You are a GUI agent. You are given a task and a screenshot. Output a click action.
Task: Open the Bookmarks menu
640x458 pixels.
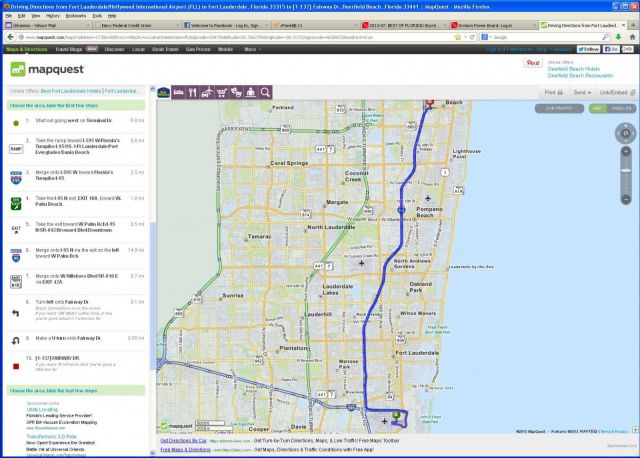[x=76, y=16]
